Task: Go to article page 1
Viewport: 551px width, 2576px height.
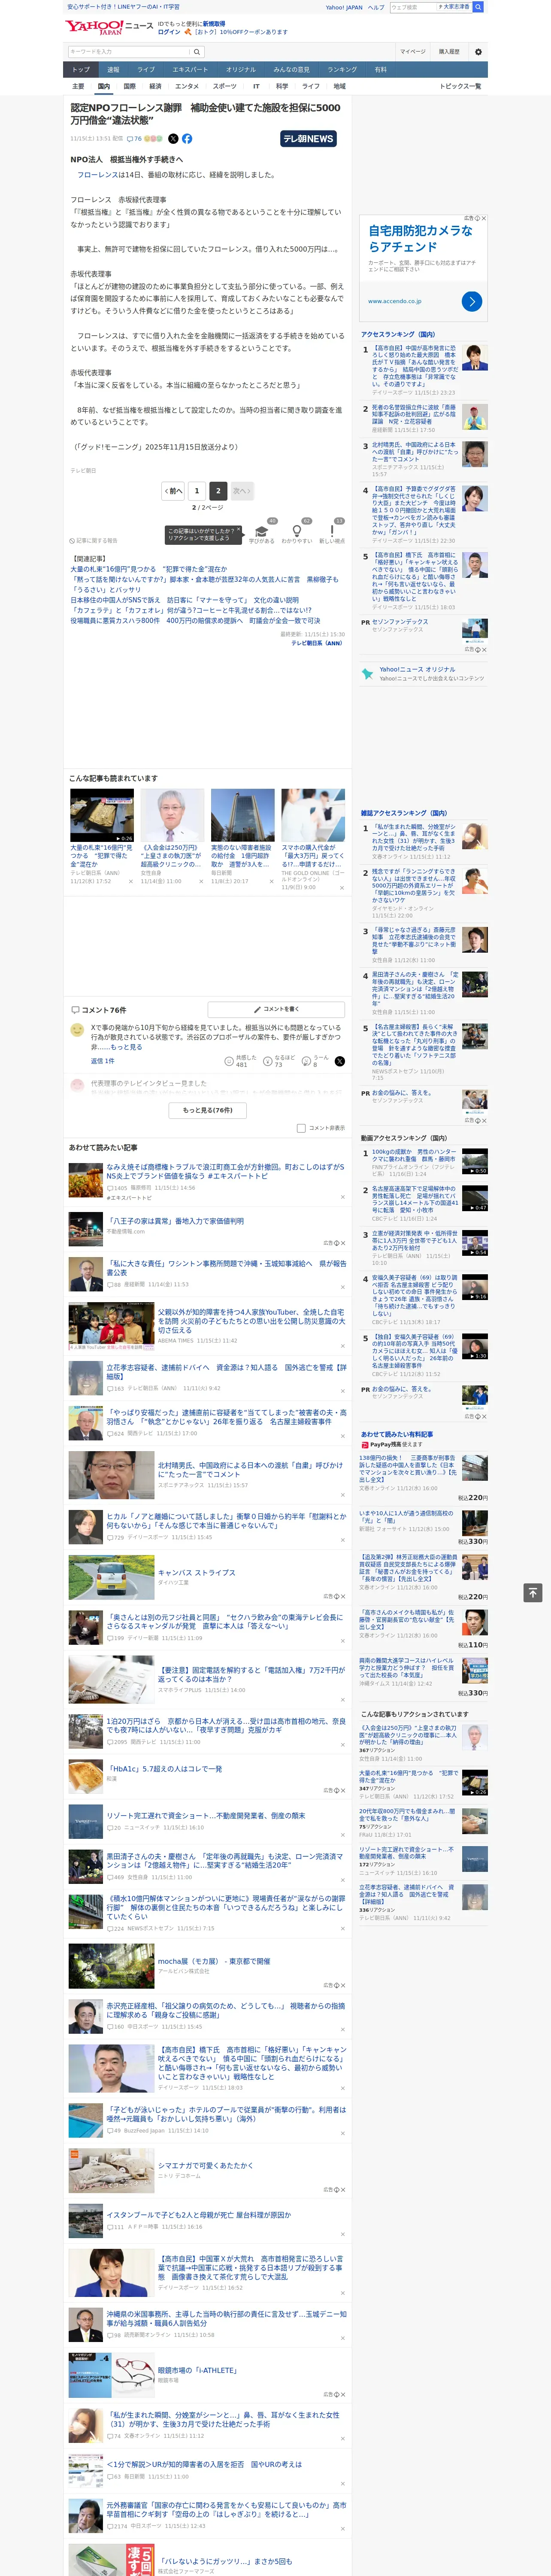Action: pyautogui.click(x=197, y=491)
